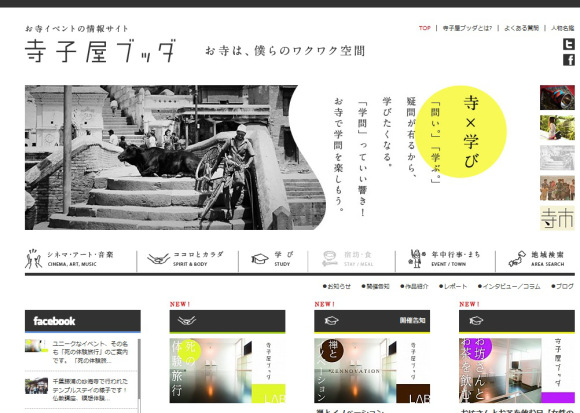The height and width of the screenshot is (413, 580).
Task: Click thumbnail beside テンプルステイ post
Action: (36, 386)
